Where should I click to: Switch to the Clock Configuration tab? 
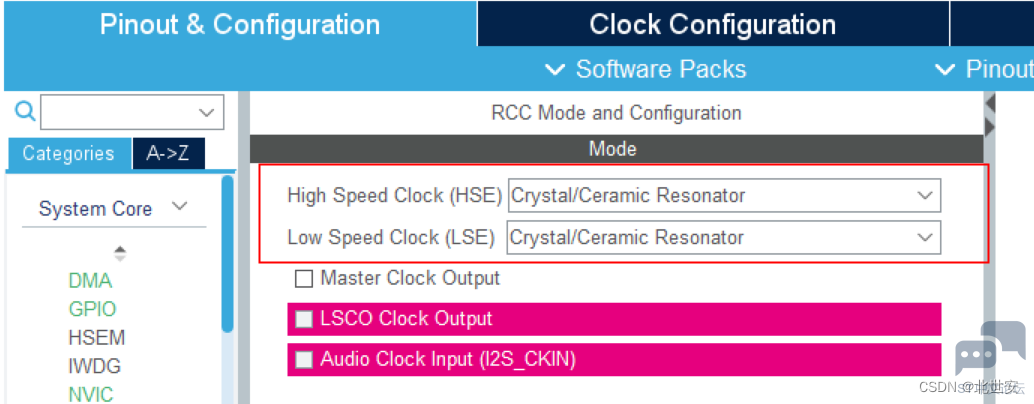(712, 24)
